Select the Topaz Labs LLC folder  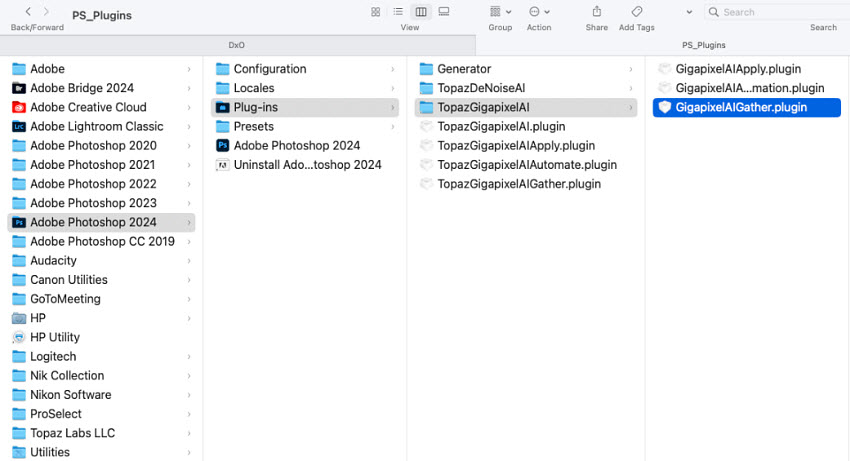click(x=101, y=433)
